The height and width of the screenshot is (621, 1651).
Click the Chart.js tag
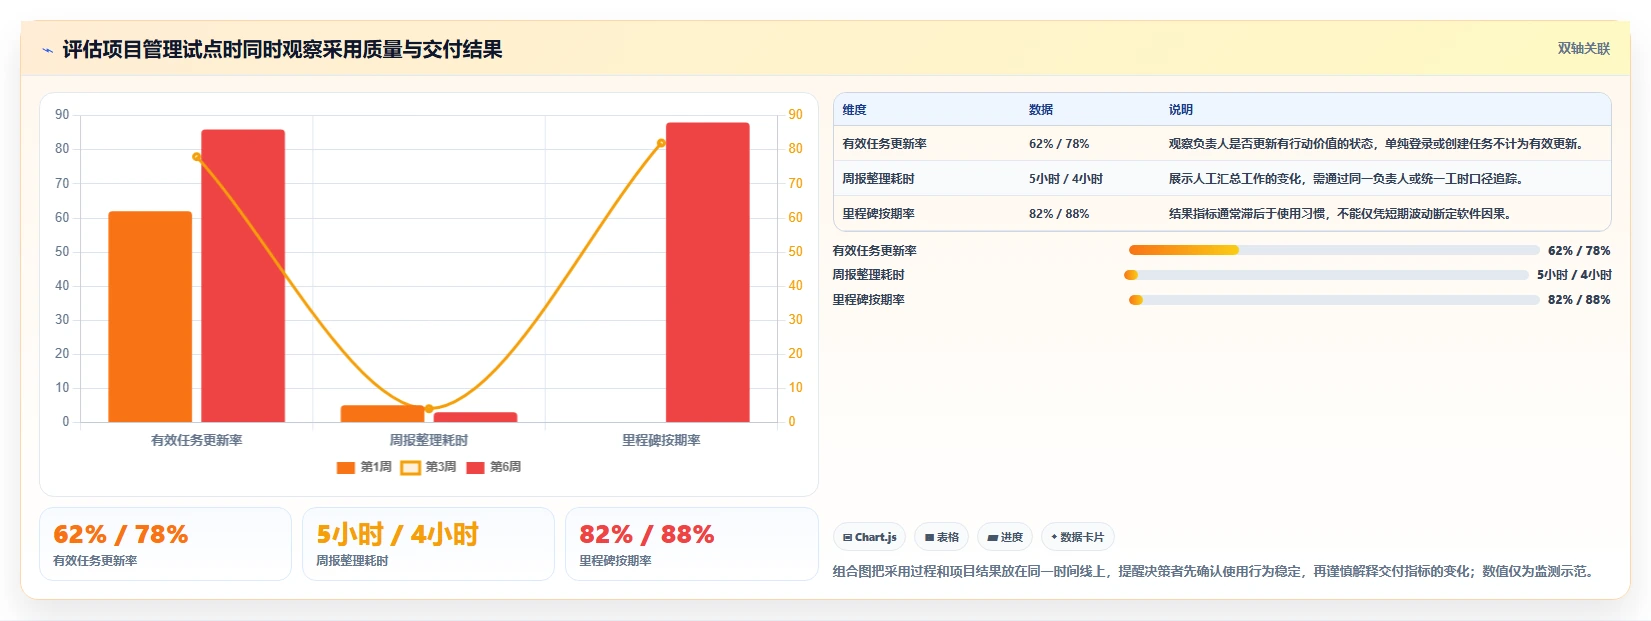(869, 537)
